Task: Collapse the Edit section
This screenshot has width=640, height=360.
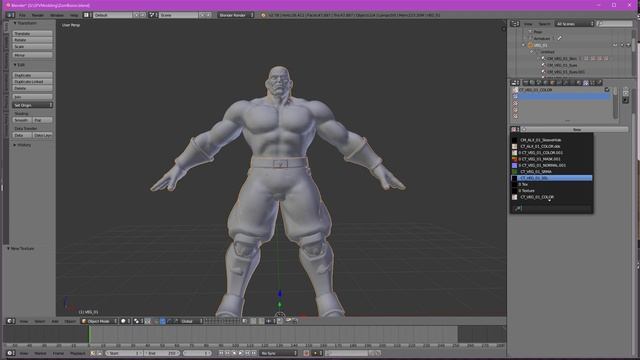Action: (x=19, y=65)
